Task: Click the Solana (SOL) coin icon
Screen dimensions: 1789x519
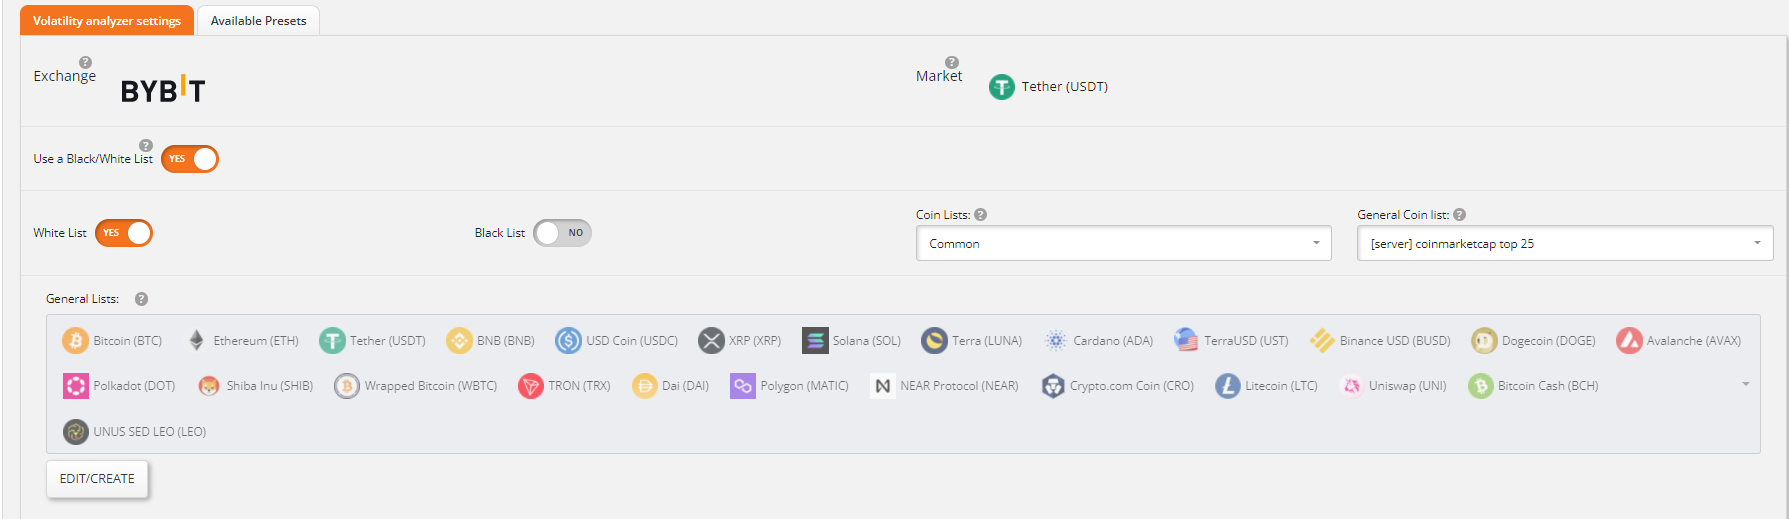Action: (815, 341)
